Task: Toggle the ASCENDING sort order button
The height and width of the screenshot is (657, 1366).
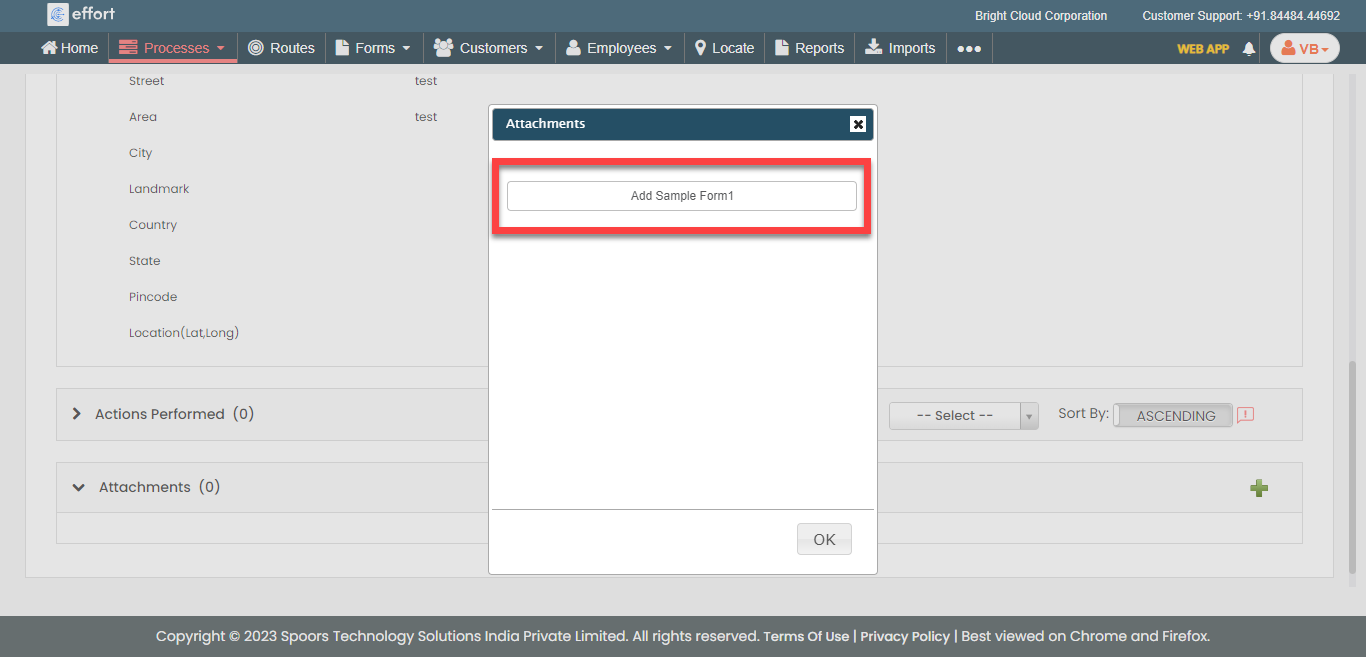Action: (1174, 416)
